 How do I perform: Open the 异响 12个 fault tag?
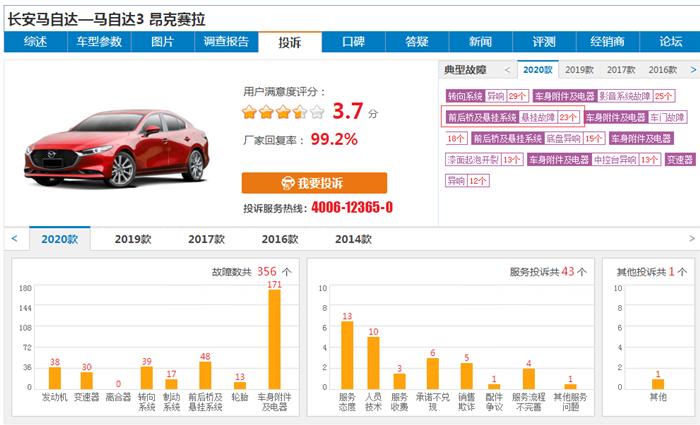(467, 181)
